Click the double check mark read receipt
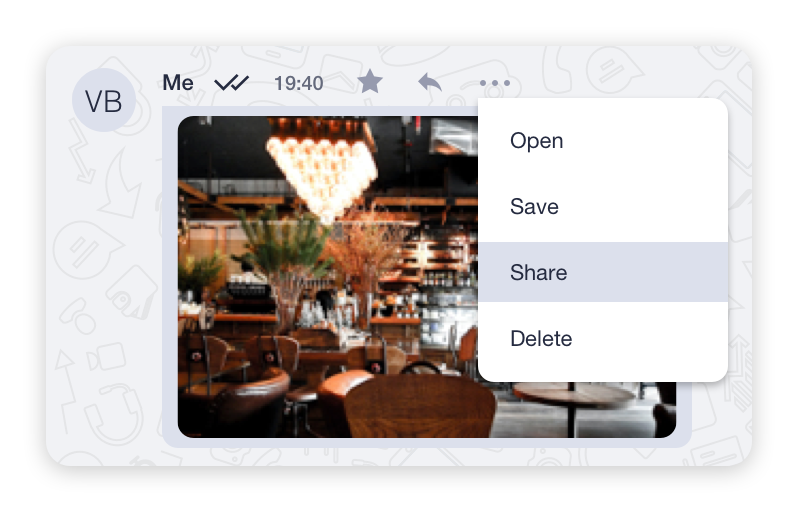The height and width of the screenshot is (526, 802). 232,82
